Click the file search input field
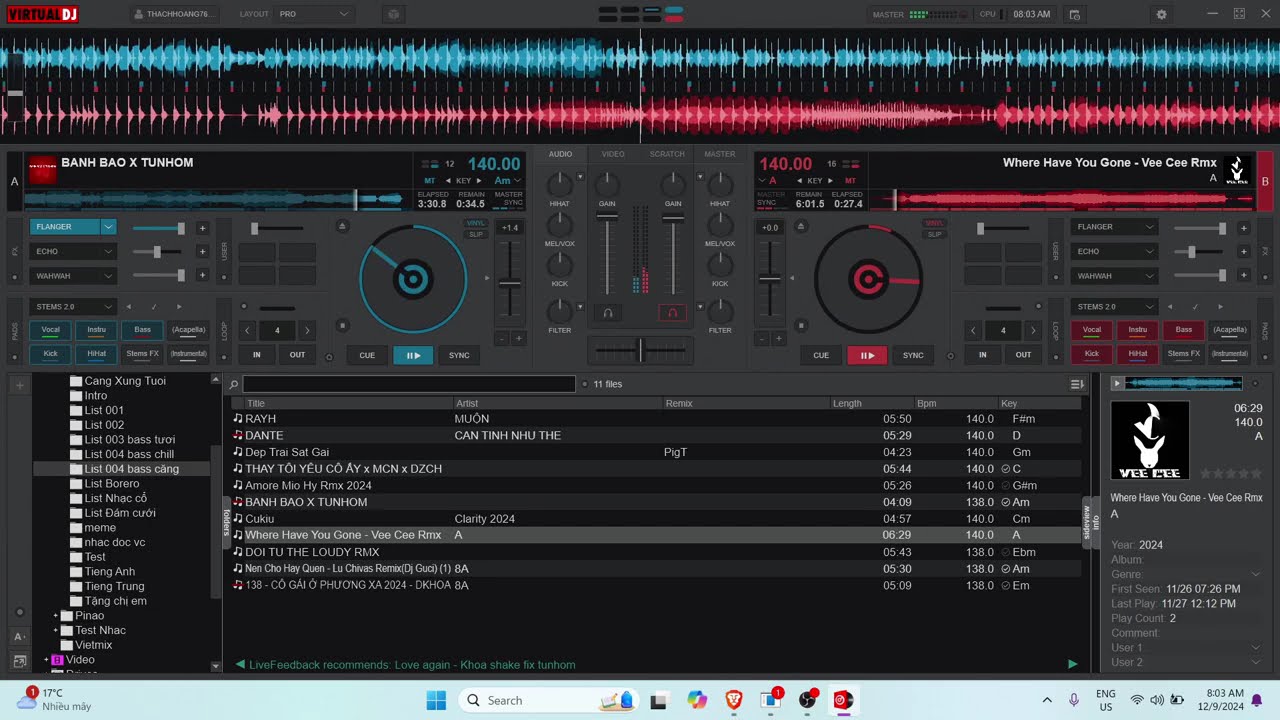 tap(409, 384)
